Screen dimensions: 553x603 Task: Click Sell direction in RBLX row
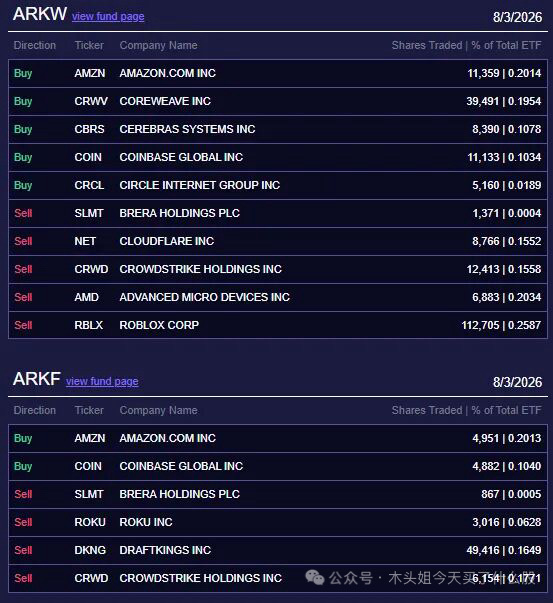click(x=23, y=325)
